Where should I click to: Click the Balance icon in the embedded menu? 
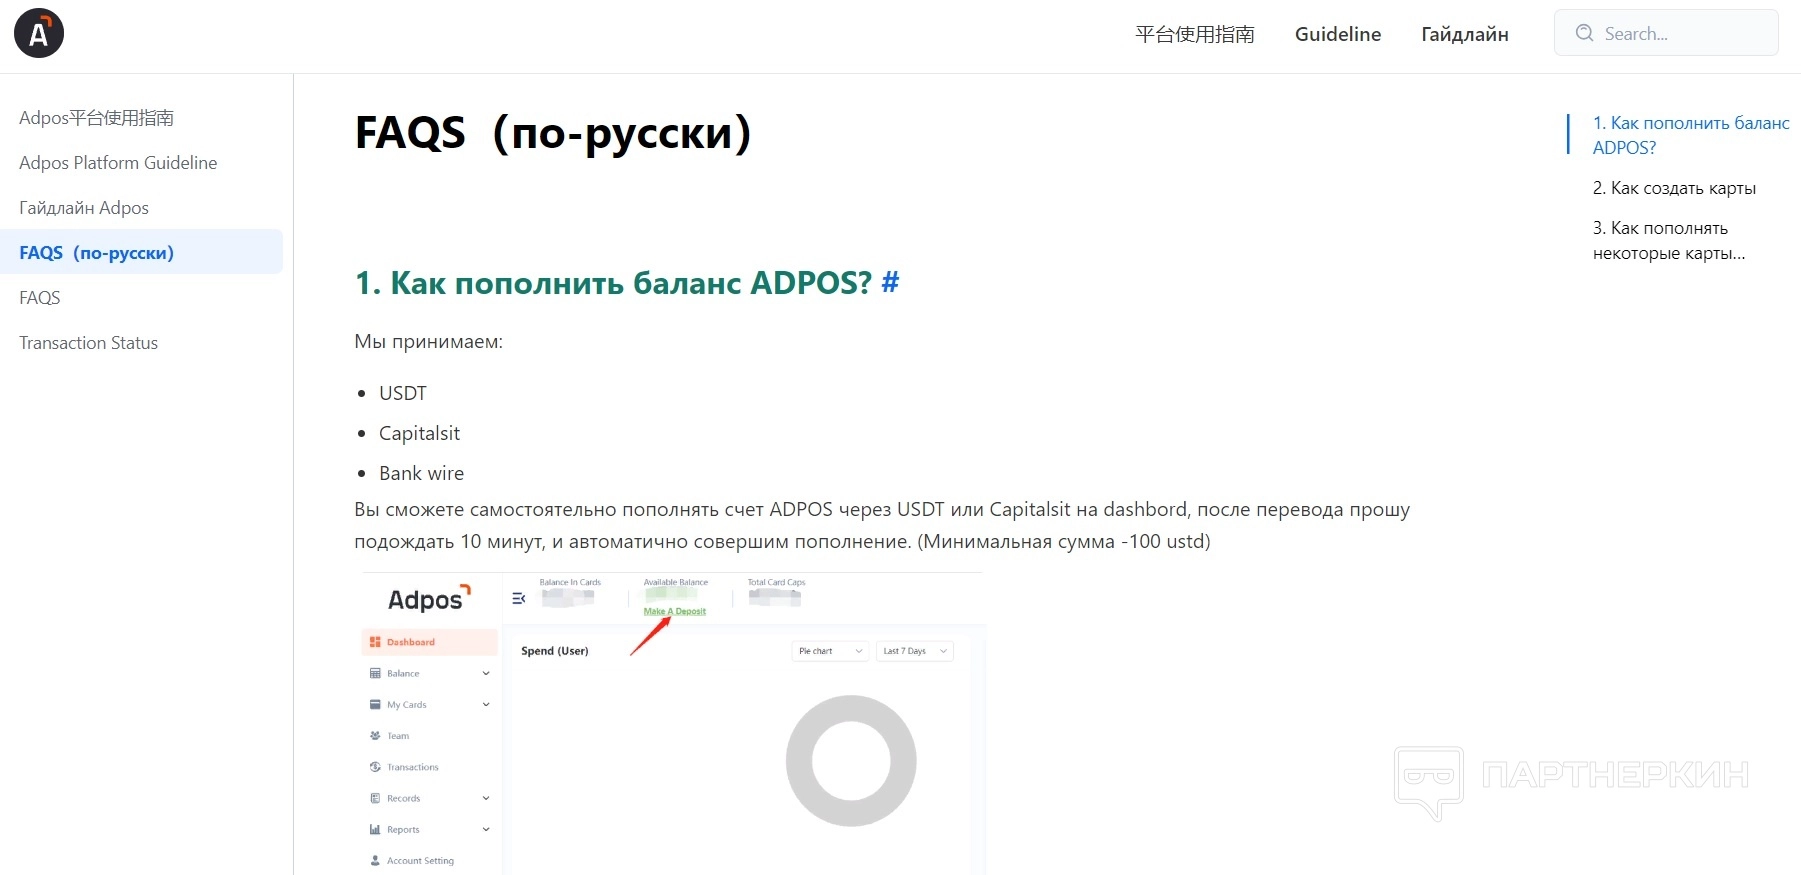point(375,673)
